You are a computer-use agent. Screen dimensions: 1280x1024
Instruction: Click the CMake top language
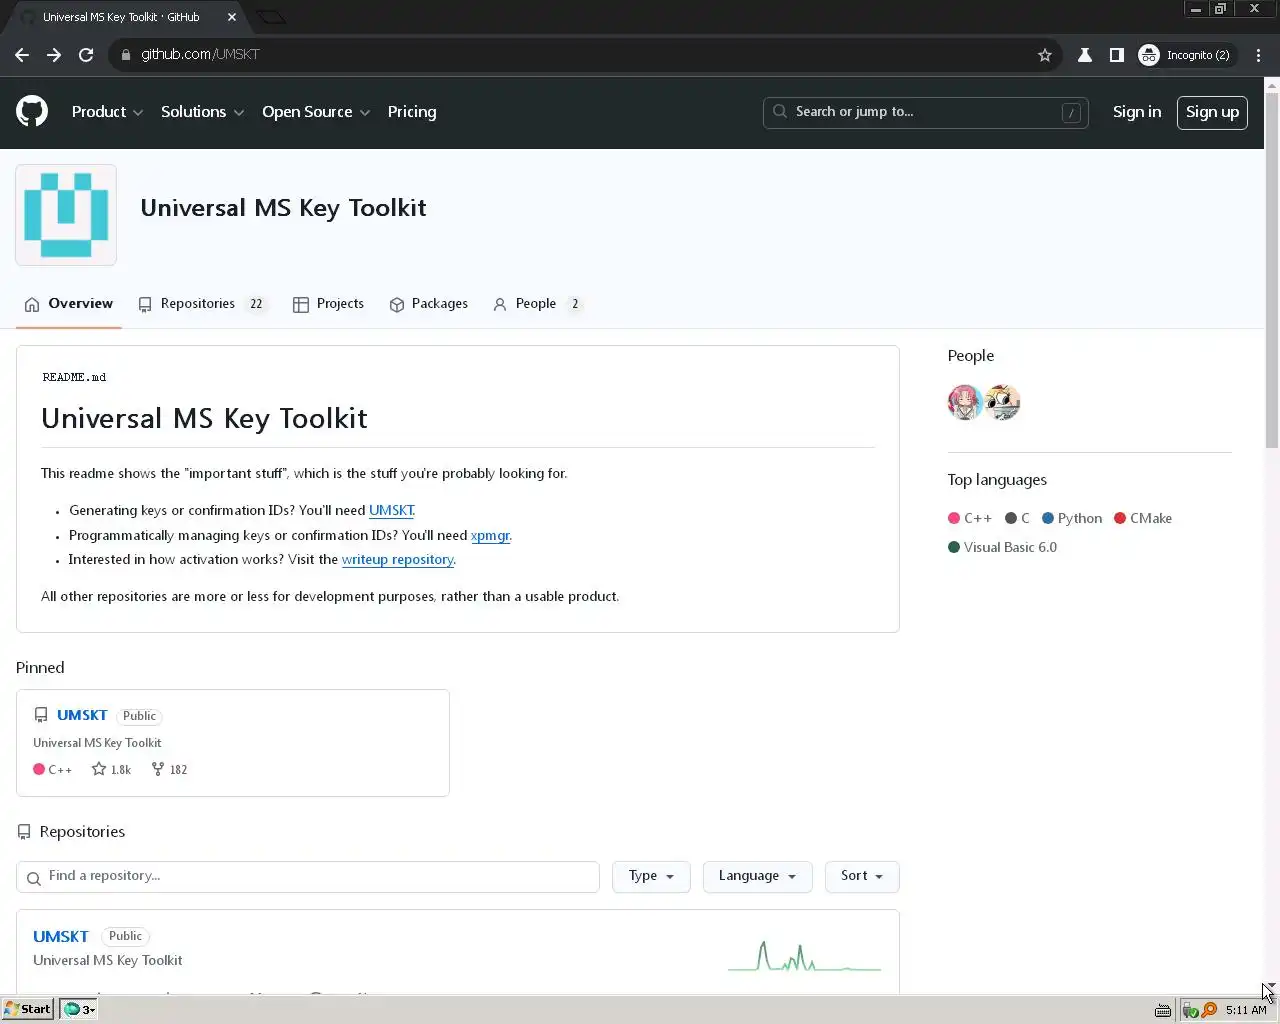point(1143,518)
